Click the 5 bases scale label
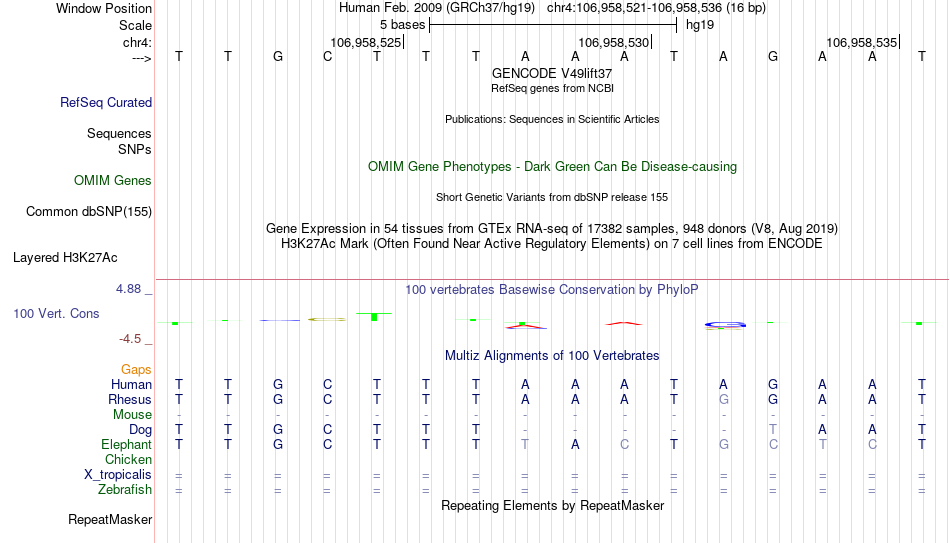This screenshot has width=950, height=543. [402, 25]
